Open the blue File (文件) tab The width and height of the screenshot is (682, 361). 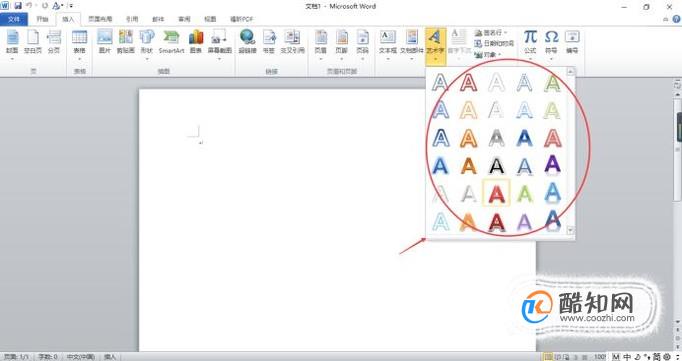coord(14,19)
